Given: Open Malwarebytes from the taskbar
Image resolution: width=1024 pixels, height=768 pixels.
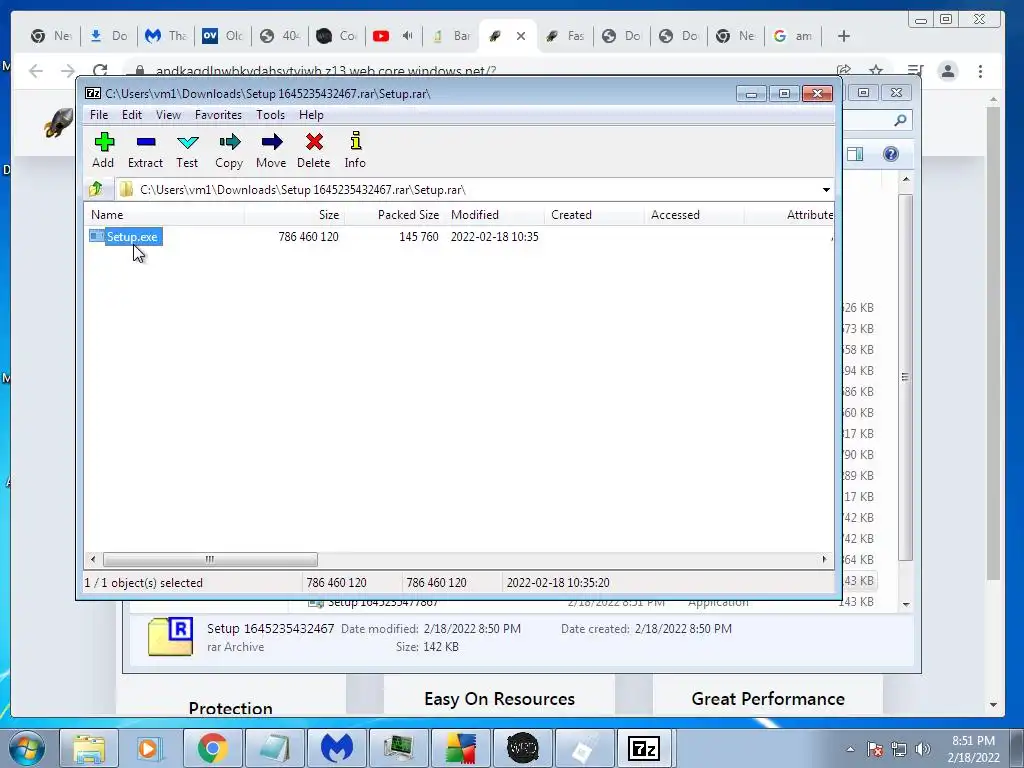Looking at the screenshot, I should tap(336, 748).
